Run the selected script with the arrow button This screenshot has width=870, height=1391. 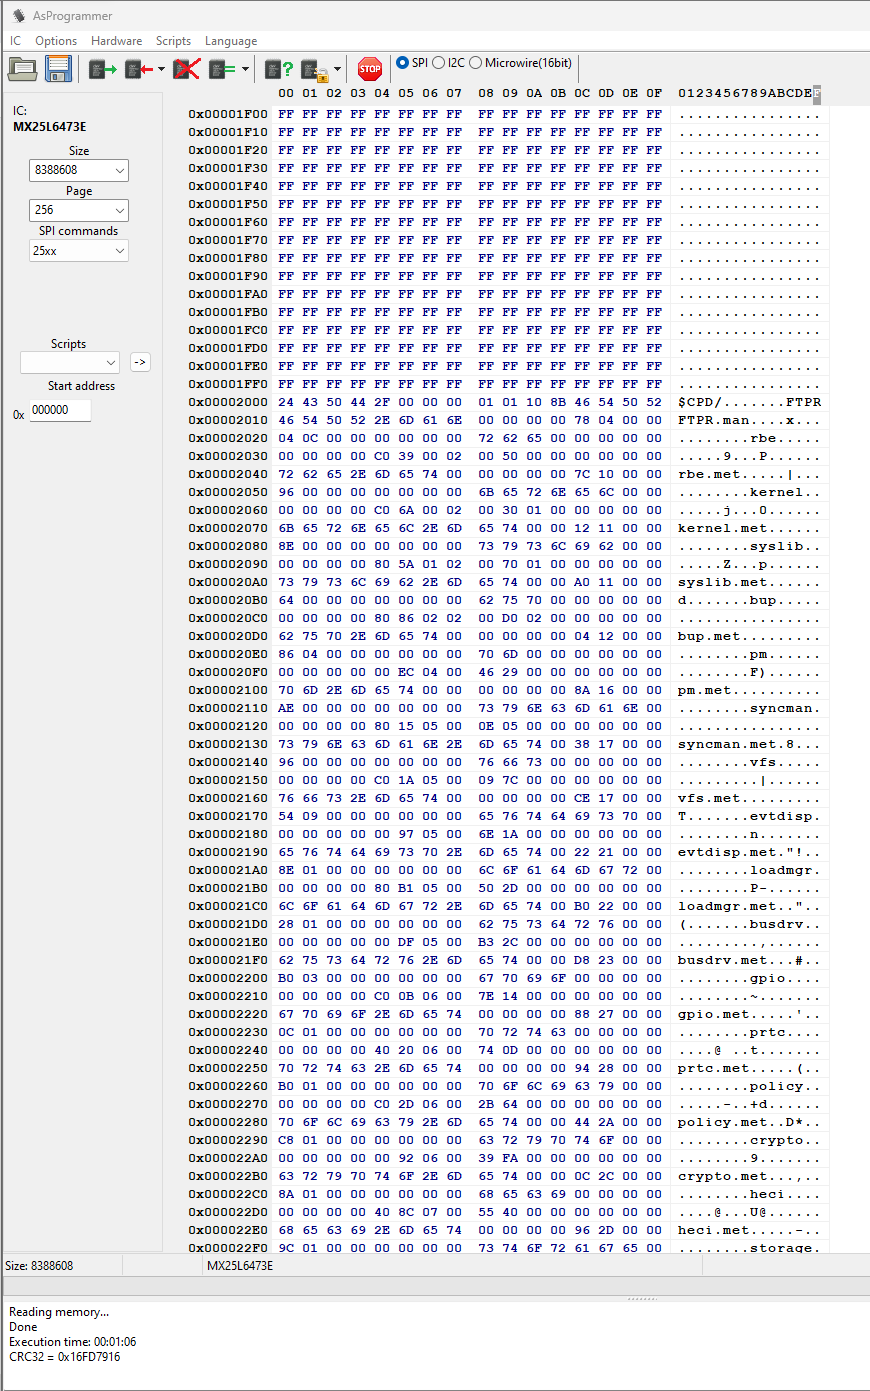point(140,362)
